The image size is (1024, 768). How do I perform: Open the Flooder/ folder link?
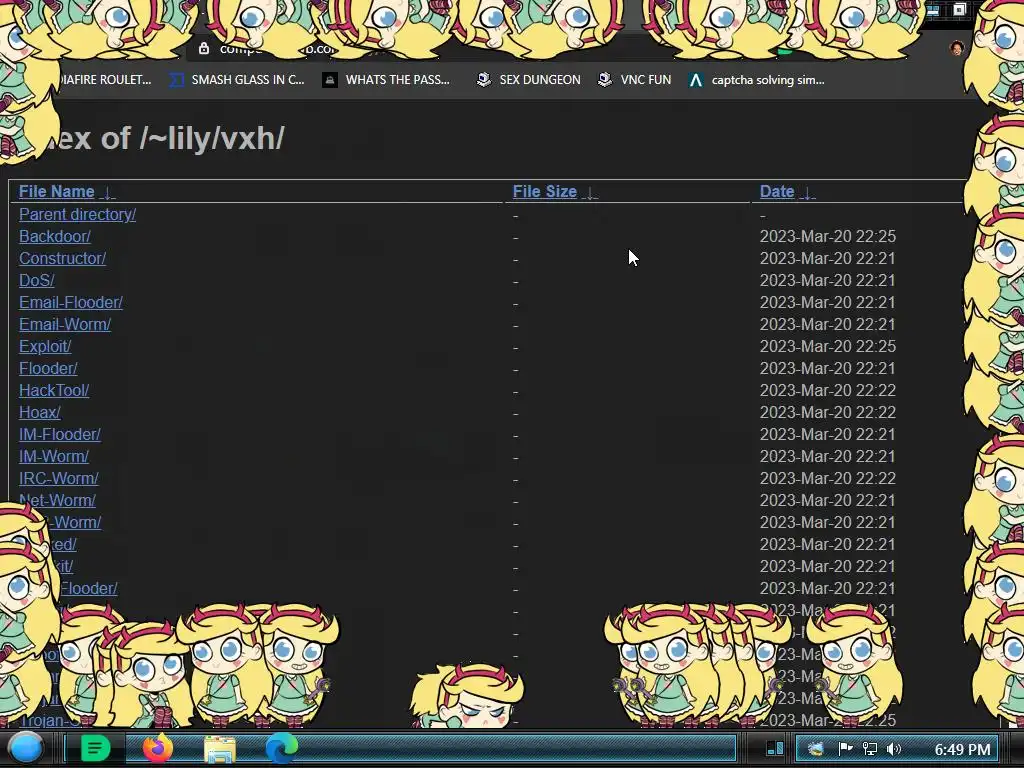click(48, 368)
